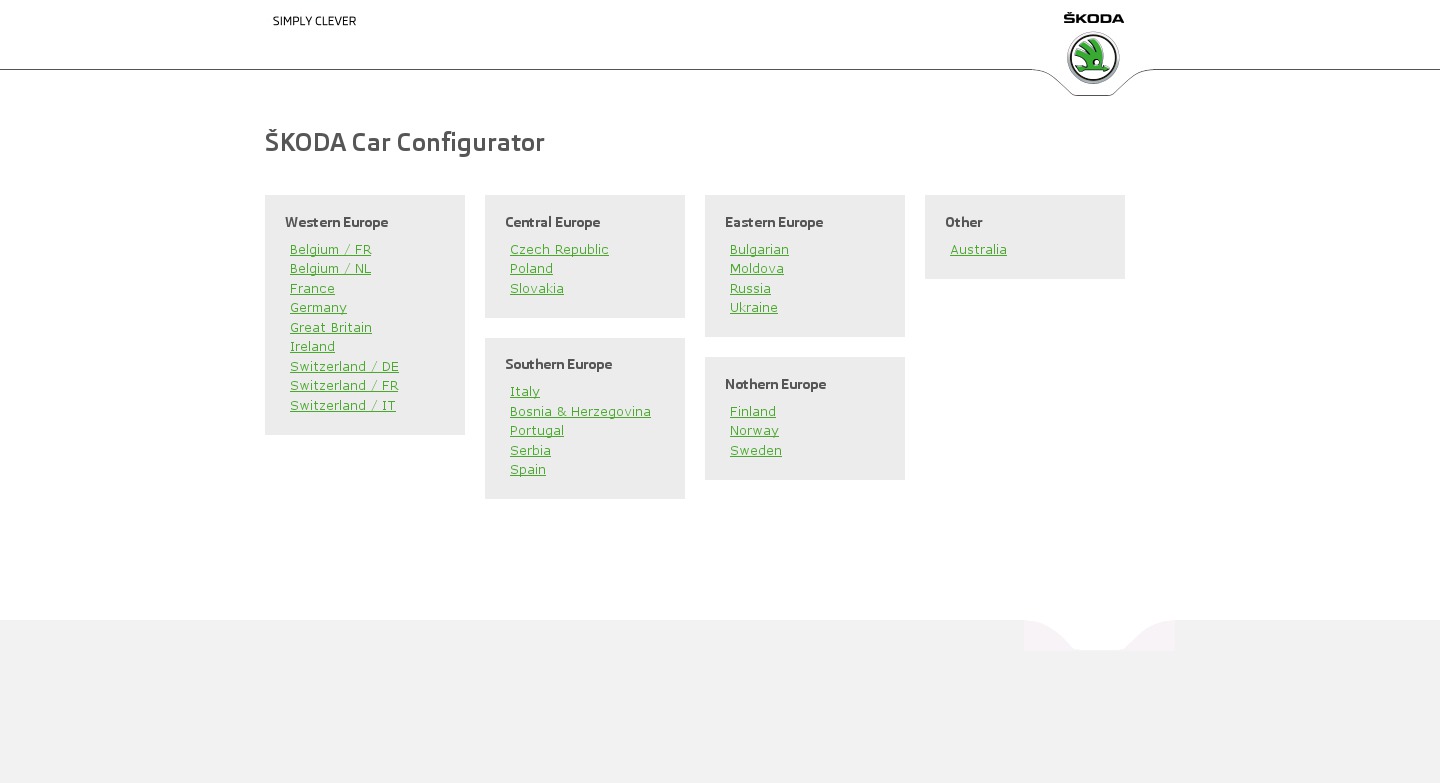
Task: Click the ŠKODA winged arrow logo
Action: (1093, 57)
